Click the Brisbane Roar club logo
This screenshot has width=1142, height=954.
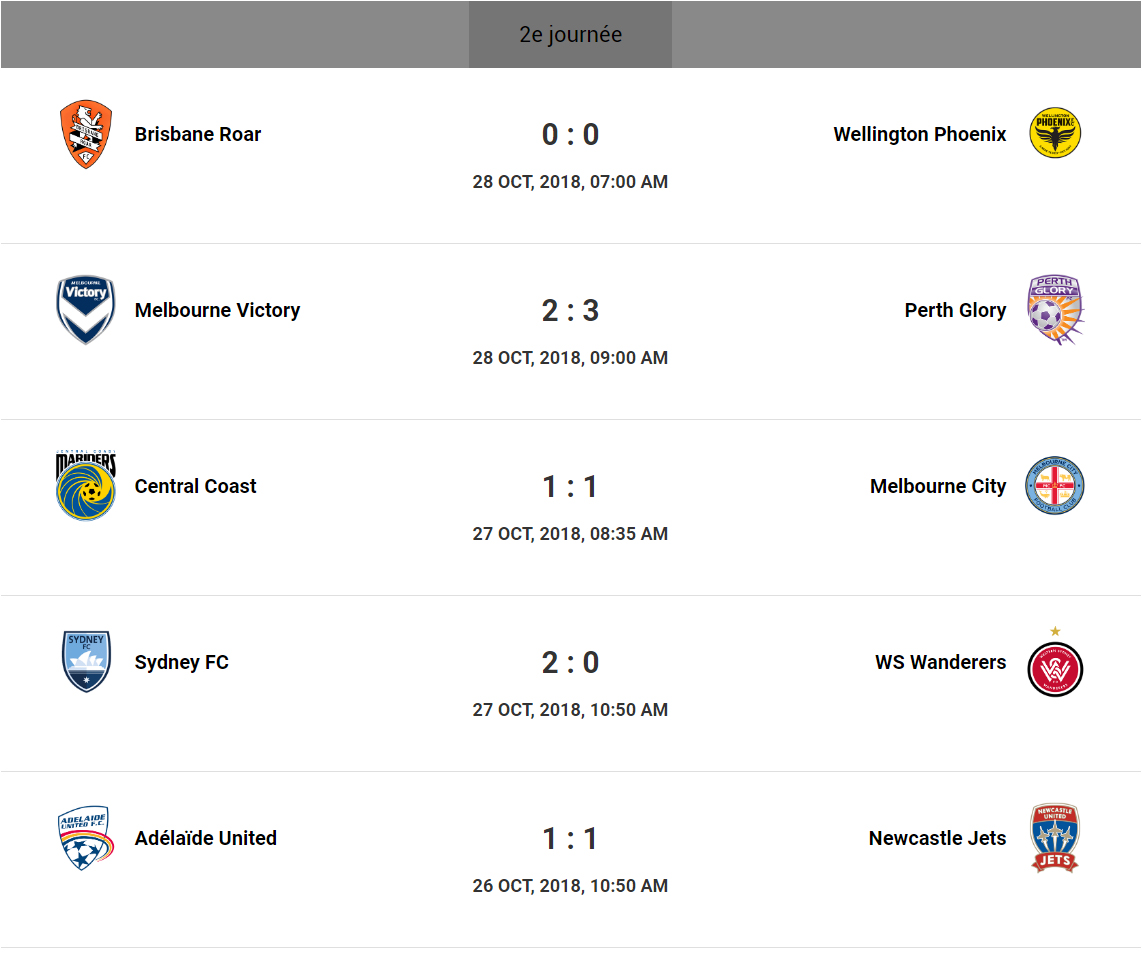(x=85, y=134)
